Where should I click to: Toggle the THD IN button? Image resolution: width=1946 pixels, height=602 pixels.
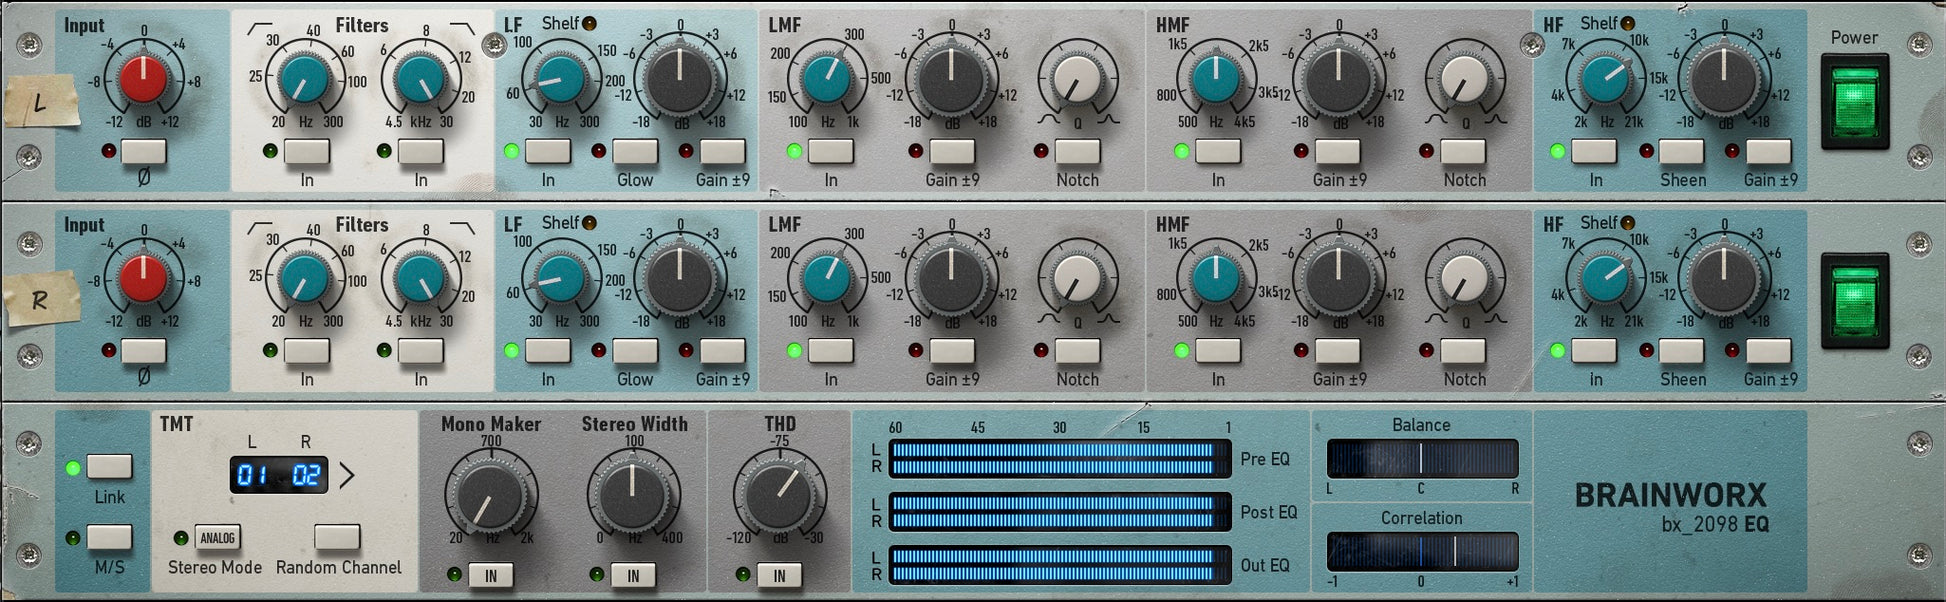pos(778,575)
